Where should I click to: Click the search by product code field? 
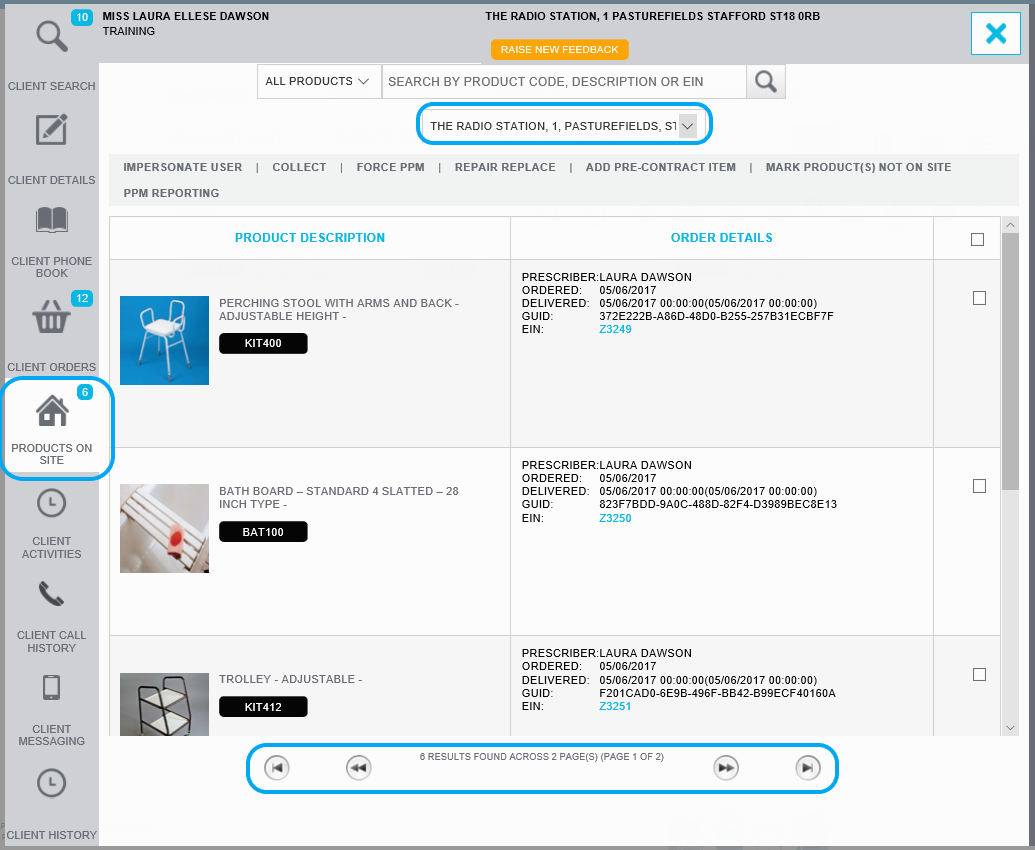pyautogui.click(x=564, y=82)
